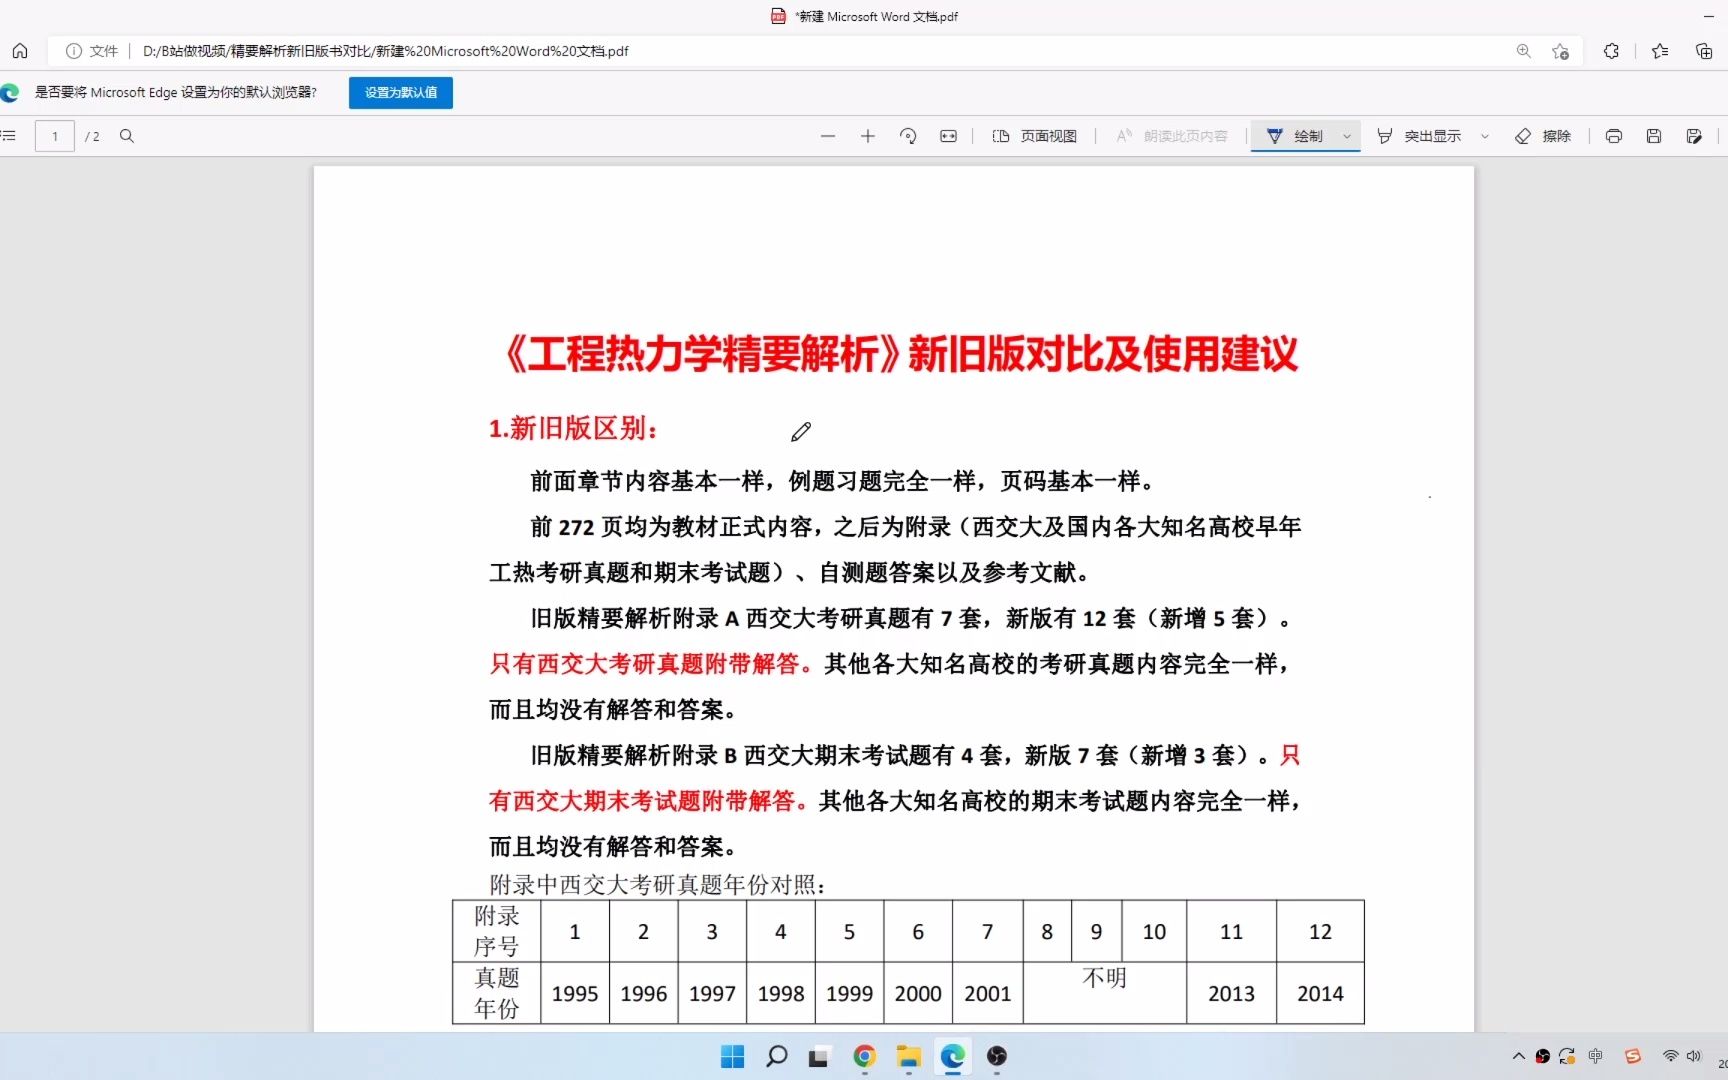Image resolution: width=1728 pixels, height=1080 pixels.
Task: Open the volume speaker tray icon
Action: point(1693,1056)
